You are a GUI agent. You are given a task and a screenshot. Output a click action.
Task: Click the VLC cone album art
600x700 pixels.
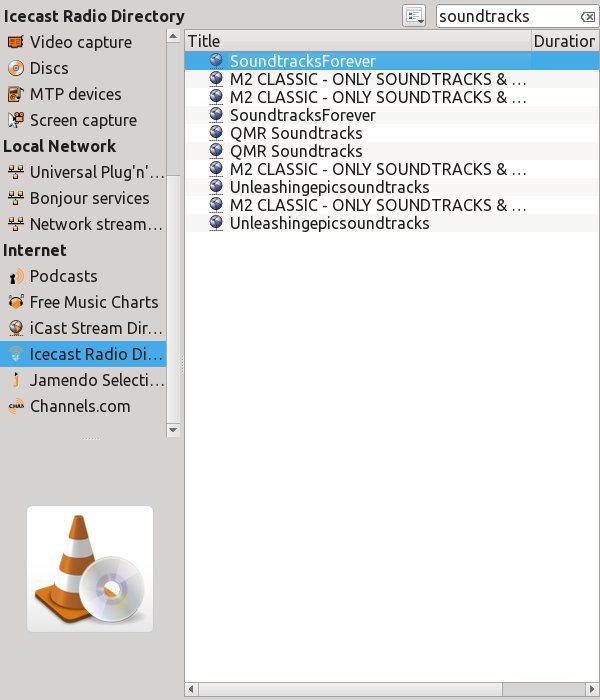(x=90, y=569)
